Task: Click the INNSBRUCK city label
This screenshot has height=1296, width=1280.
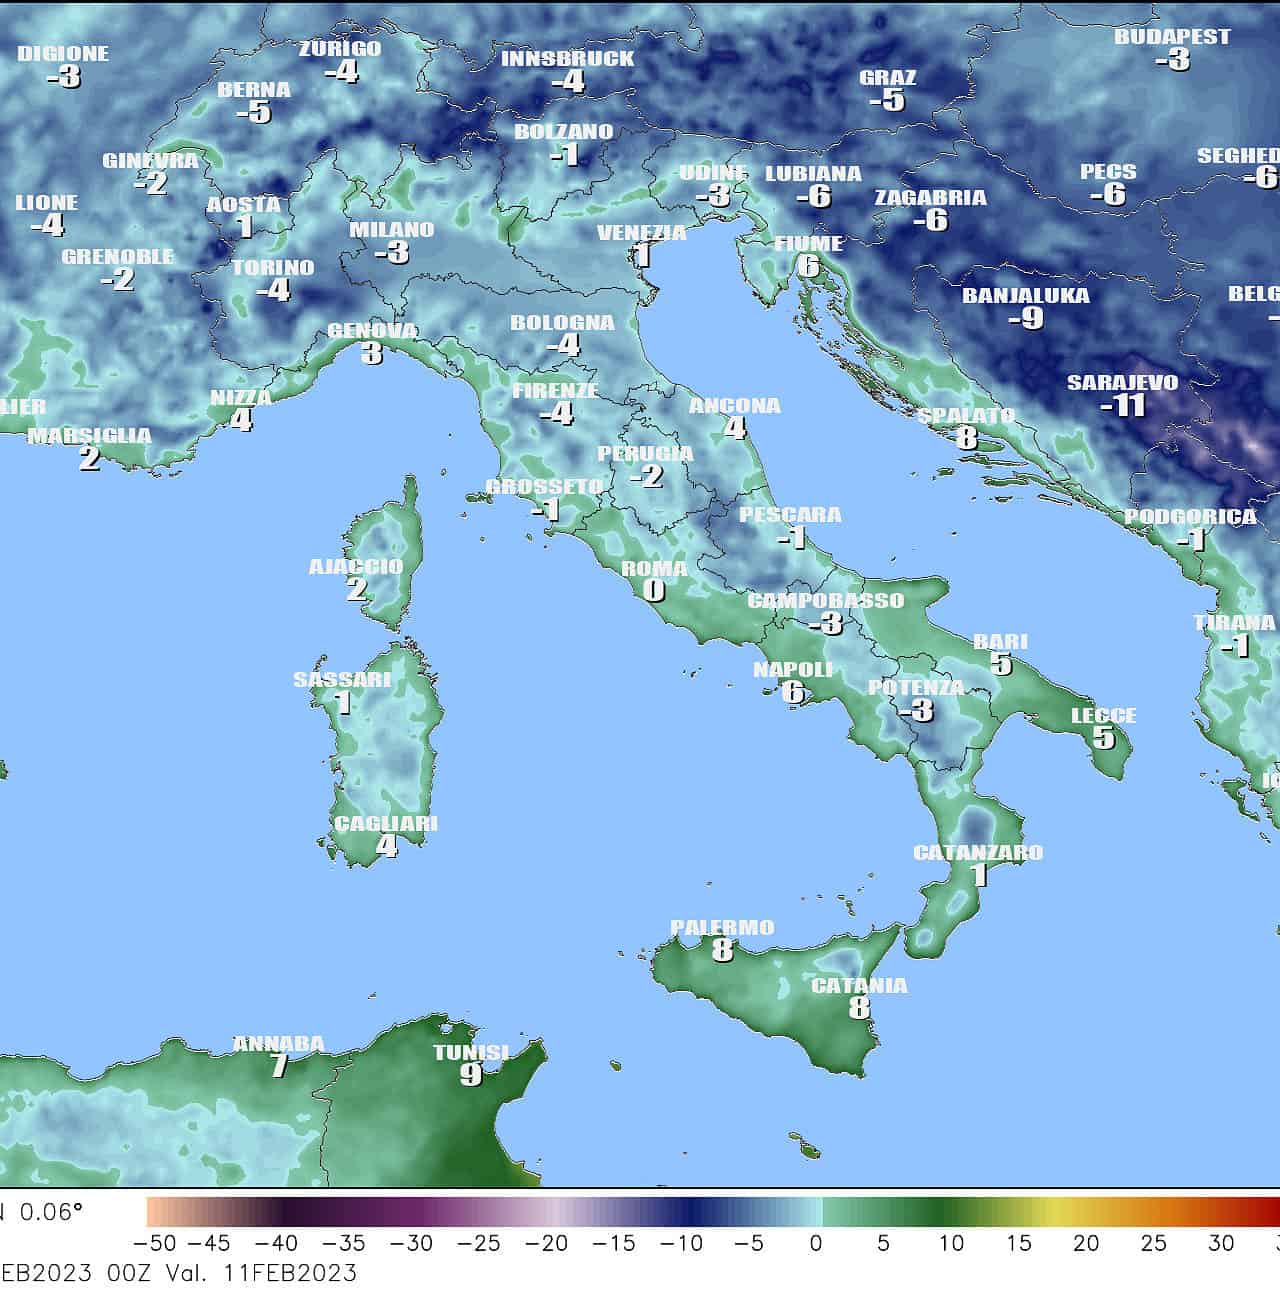Action: pos(568,59)
